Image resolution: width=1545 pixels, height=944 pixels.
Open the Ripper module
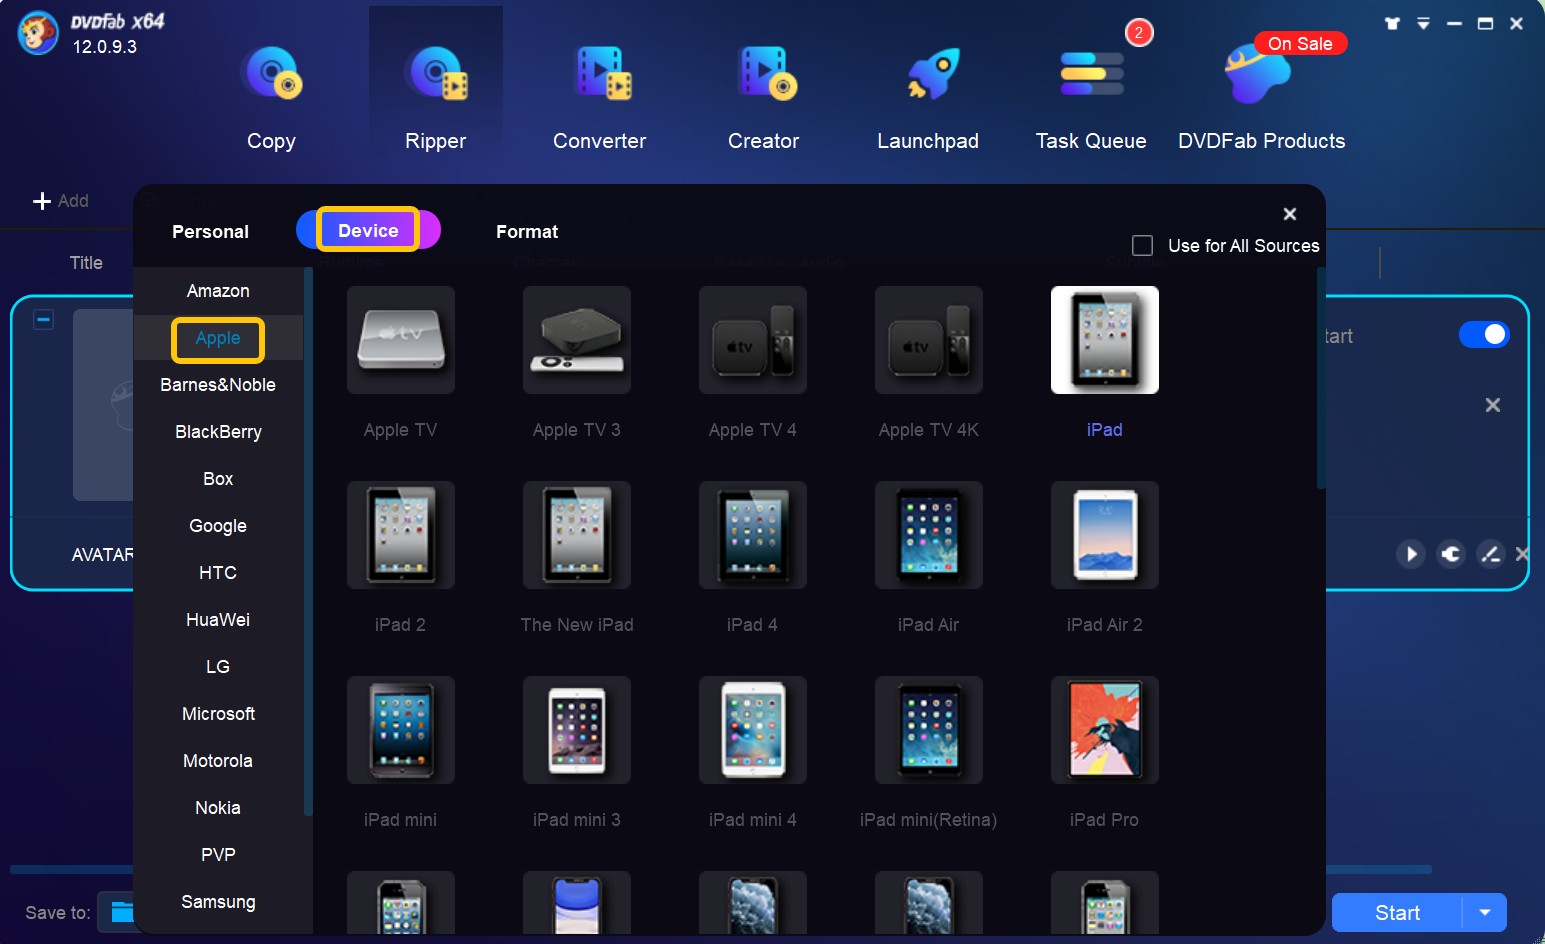[x=435, y=99]
